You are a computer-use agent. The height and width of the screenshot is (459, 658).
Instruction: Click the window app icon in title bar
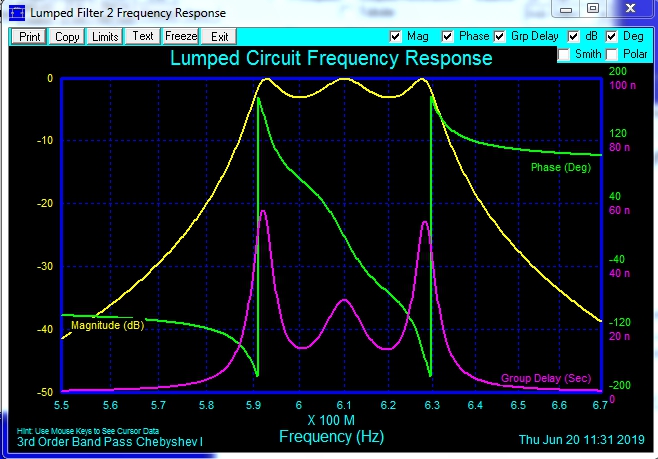pos(17,13)
